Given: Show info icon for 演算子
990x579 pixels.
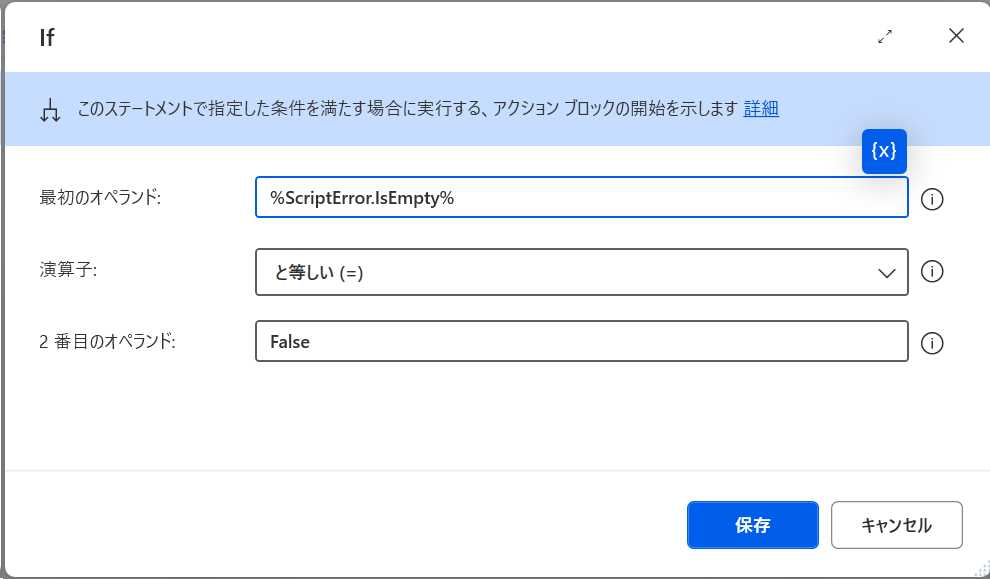Looking at the screenshot, I should pyautogui.click(x=932, y=271).
